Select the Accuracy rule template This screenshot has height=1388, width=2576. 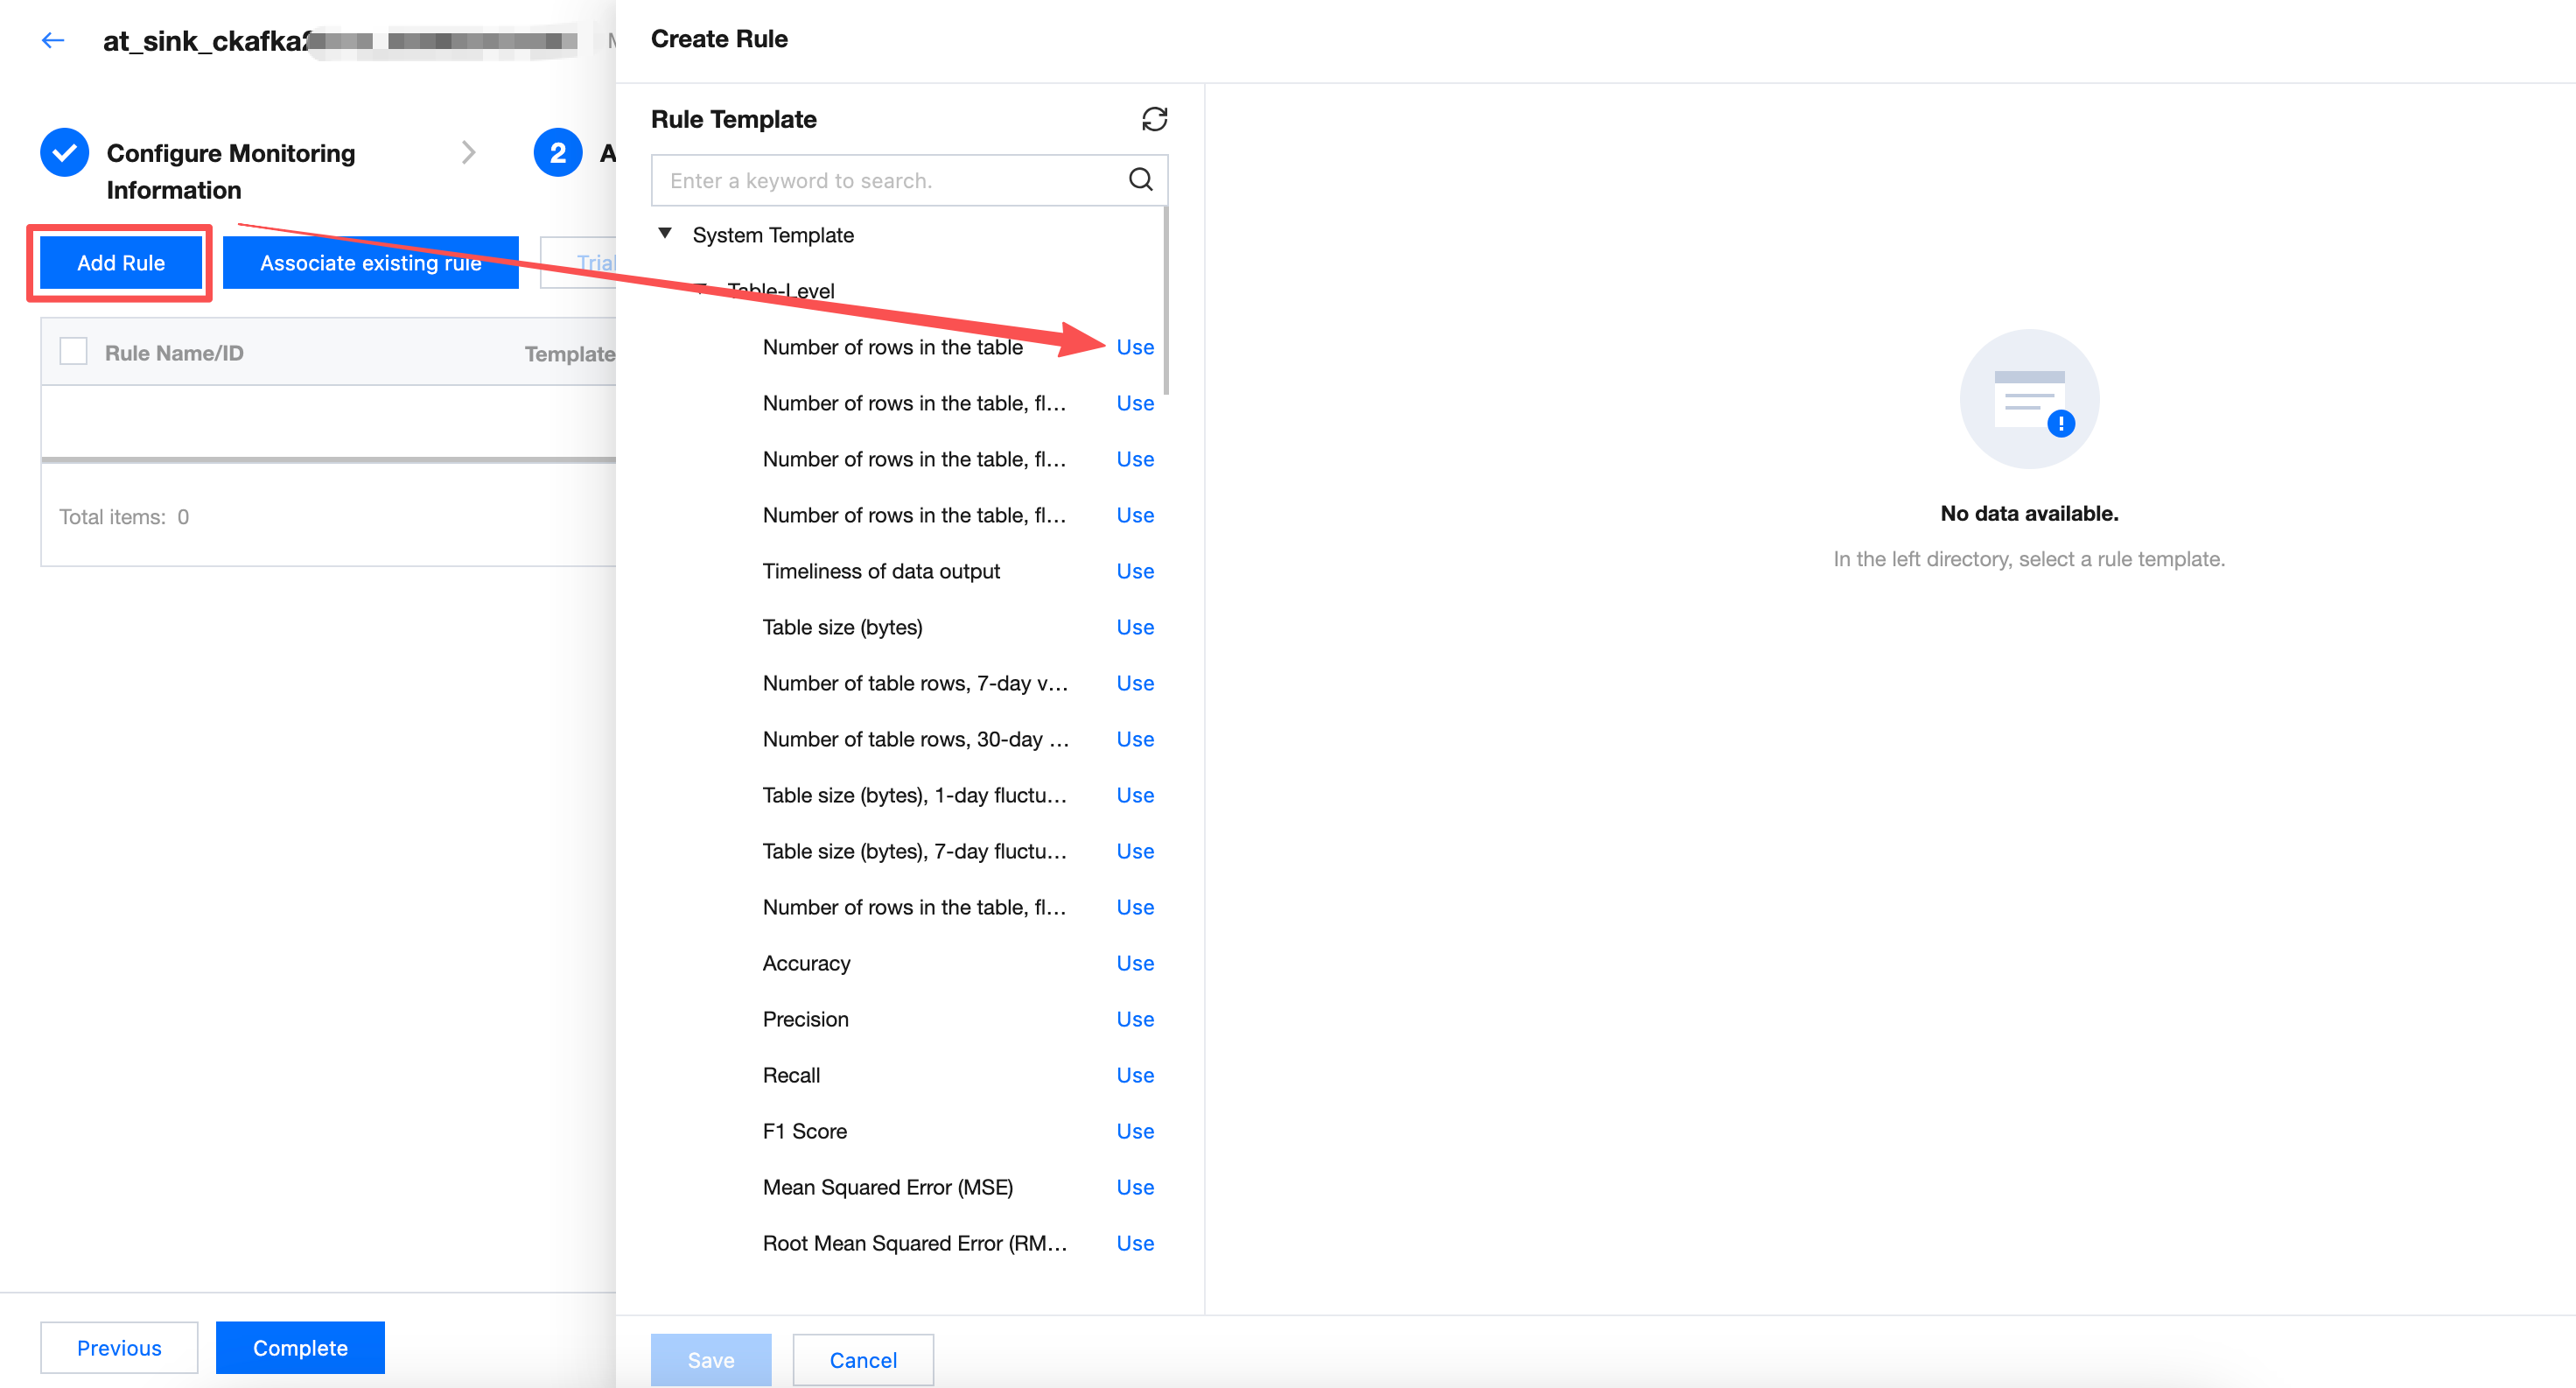pos(806,963)
